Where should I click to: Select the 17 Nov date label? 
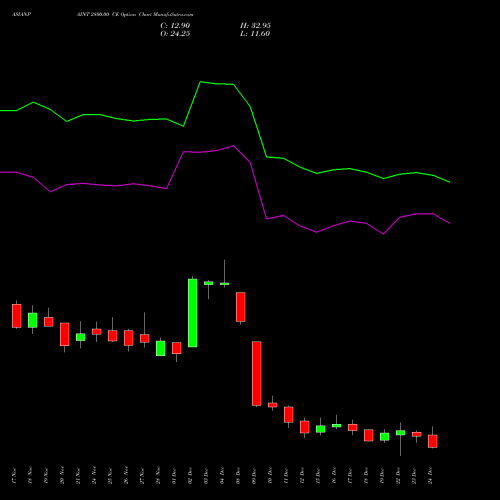14,476
